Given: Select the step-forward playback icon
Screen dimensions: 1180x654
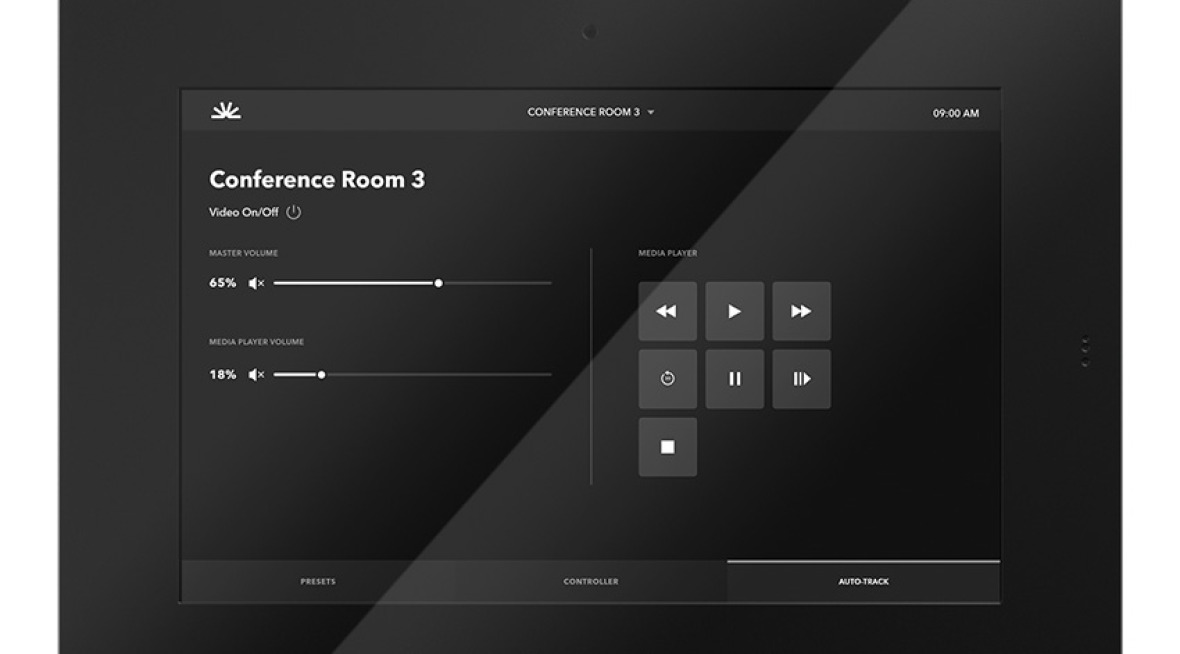Looking at the screenshot, I should pyautogui.click(x=801, y=379).
